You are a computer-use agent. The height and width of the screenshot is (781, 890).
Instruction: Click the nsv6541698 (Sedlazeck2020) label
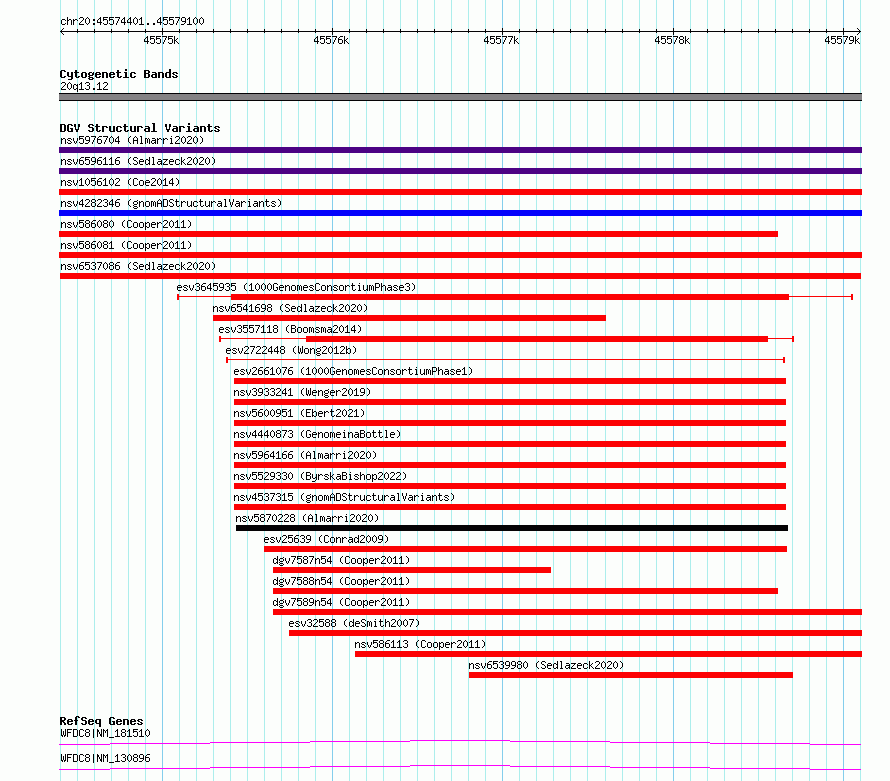pyautogui.click(x=290, y=308)
